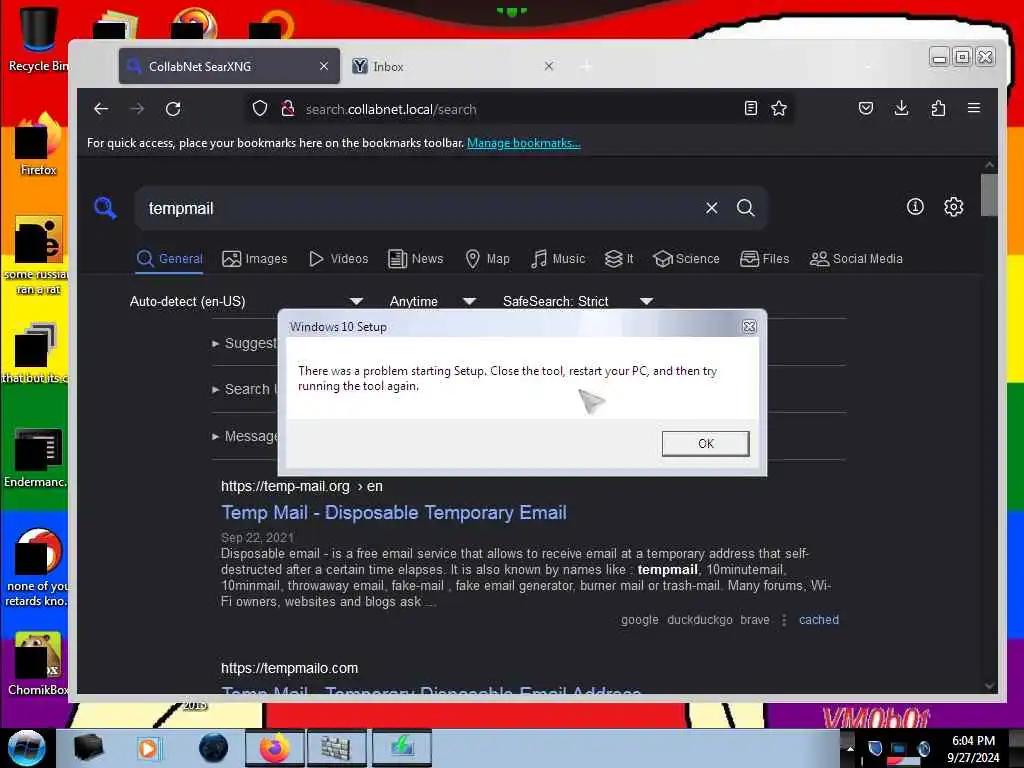Submit search with the magnifier button
Image resolution: width=1024 pixels, height=768 pixels.
point(745,208)
